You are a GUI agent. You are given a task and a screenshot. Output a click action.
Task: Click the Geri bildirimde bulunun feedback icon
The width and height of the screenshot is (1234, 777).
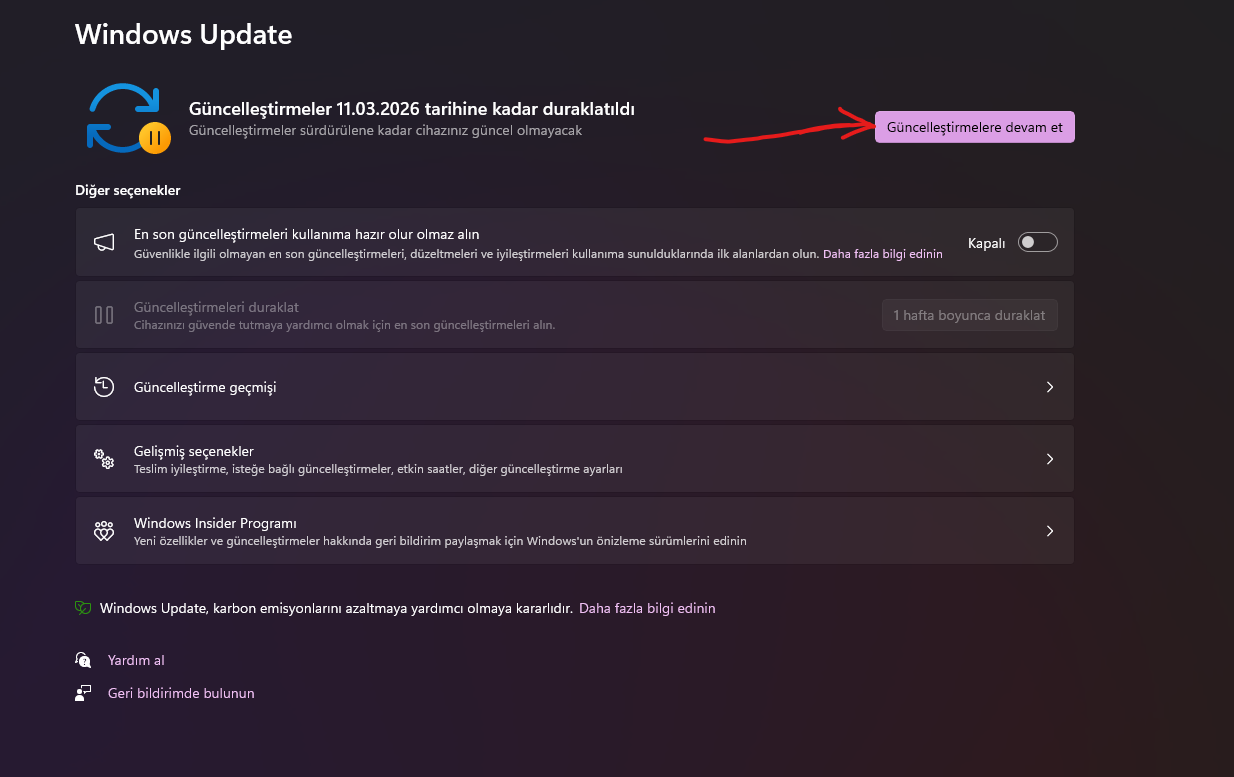click(x=84, y=693)
